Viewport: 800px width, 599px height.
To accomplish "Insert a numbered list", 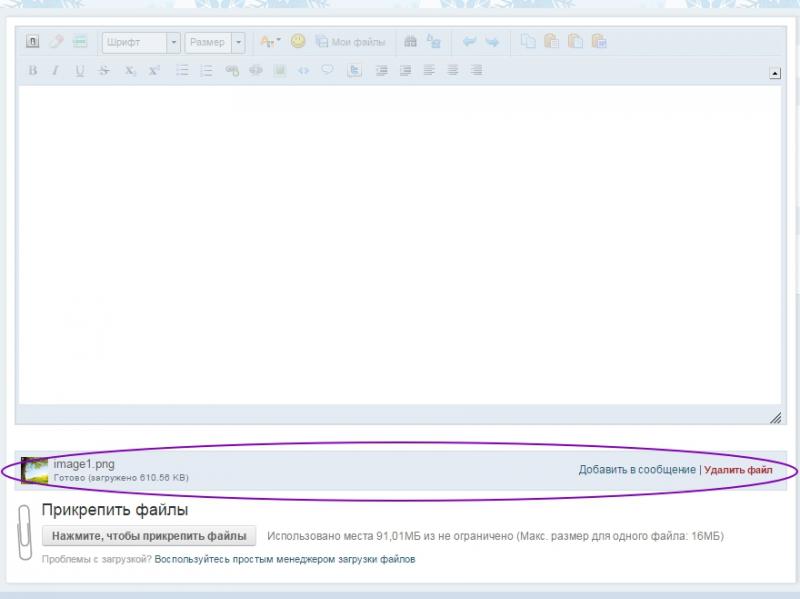I will click(207, 71).
